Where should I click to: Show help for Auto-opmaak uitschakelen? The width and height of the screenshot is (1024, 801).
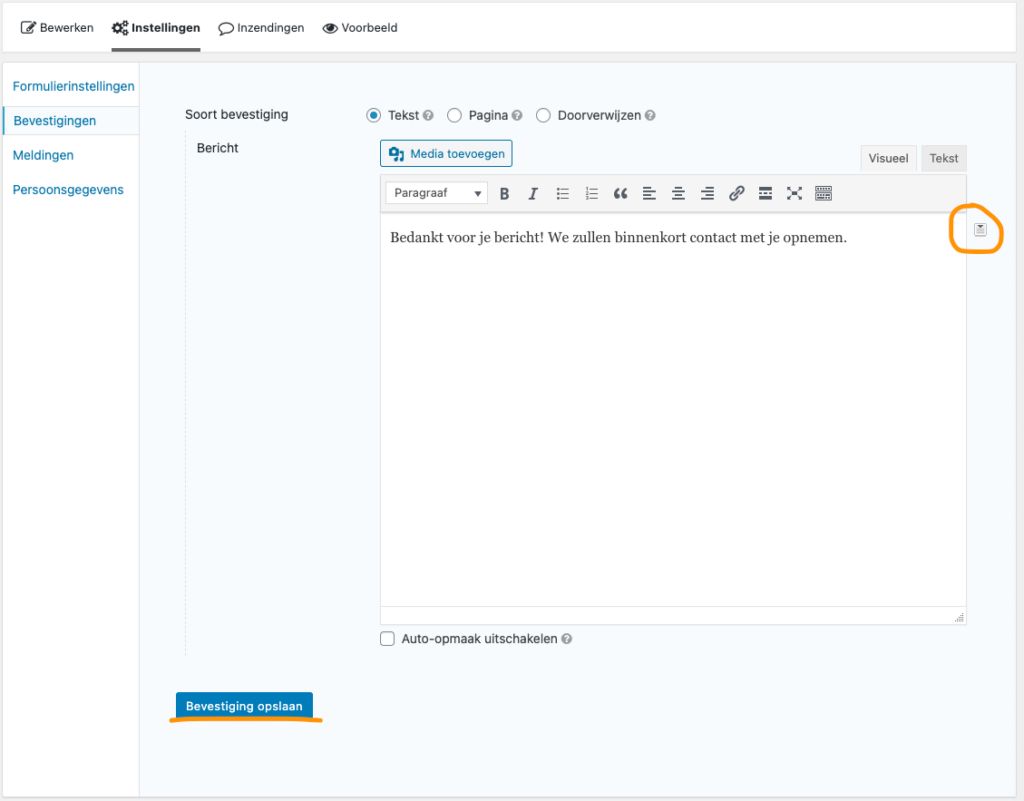[x=567, y=639]
